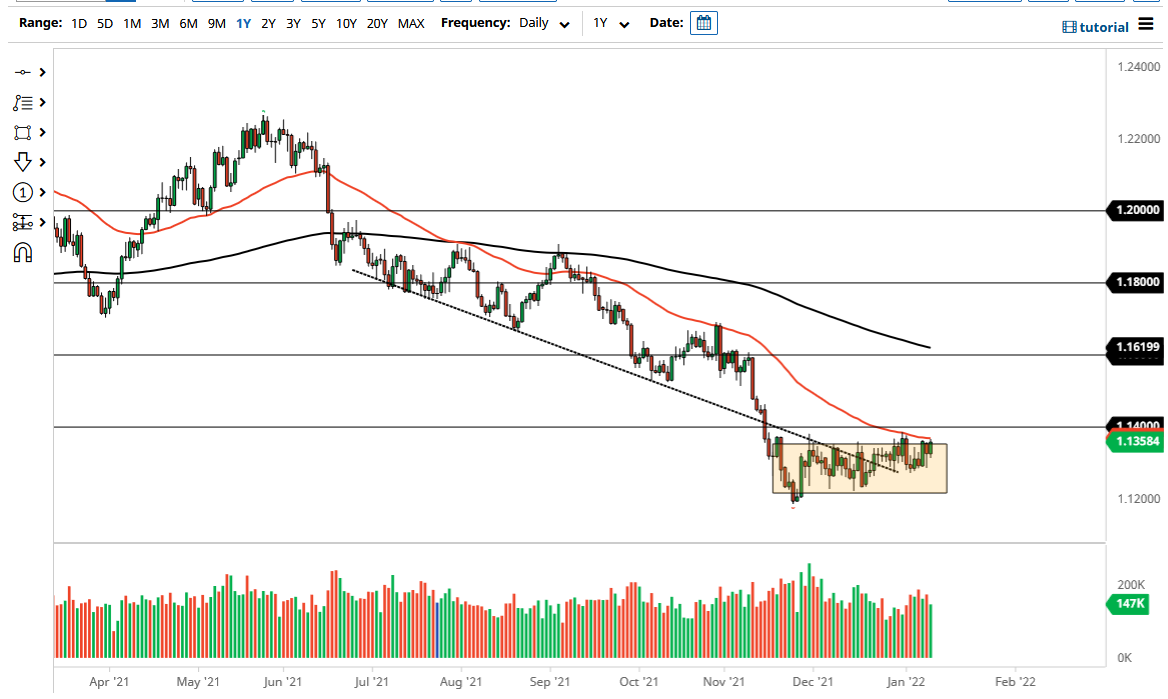1168x699 pixels.
Task: Toggle the magnet snapping tool
Action: pyautogui.click(x=25, y=252)
